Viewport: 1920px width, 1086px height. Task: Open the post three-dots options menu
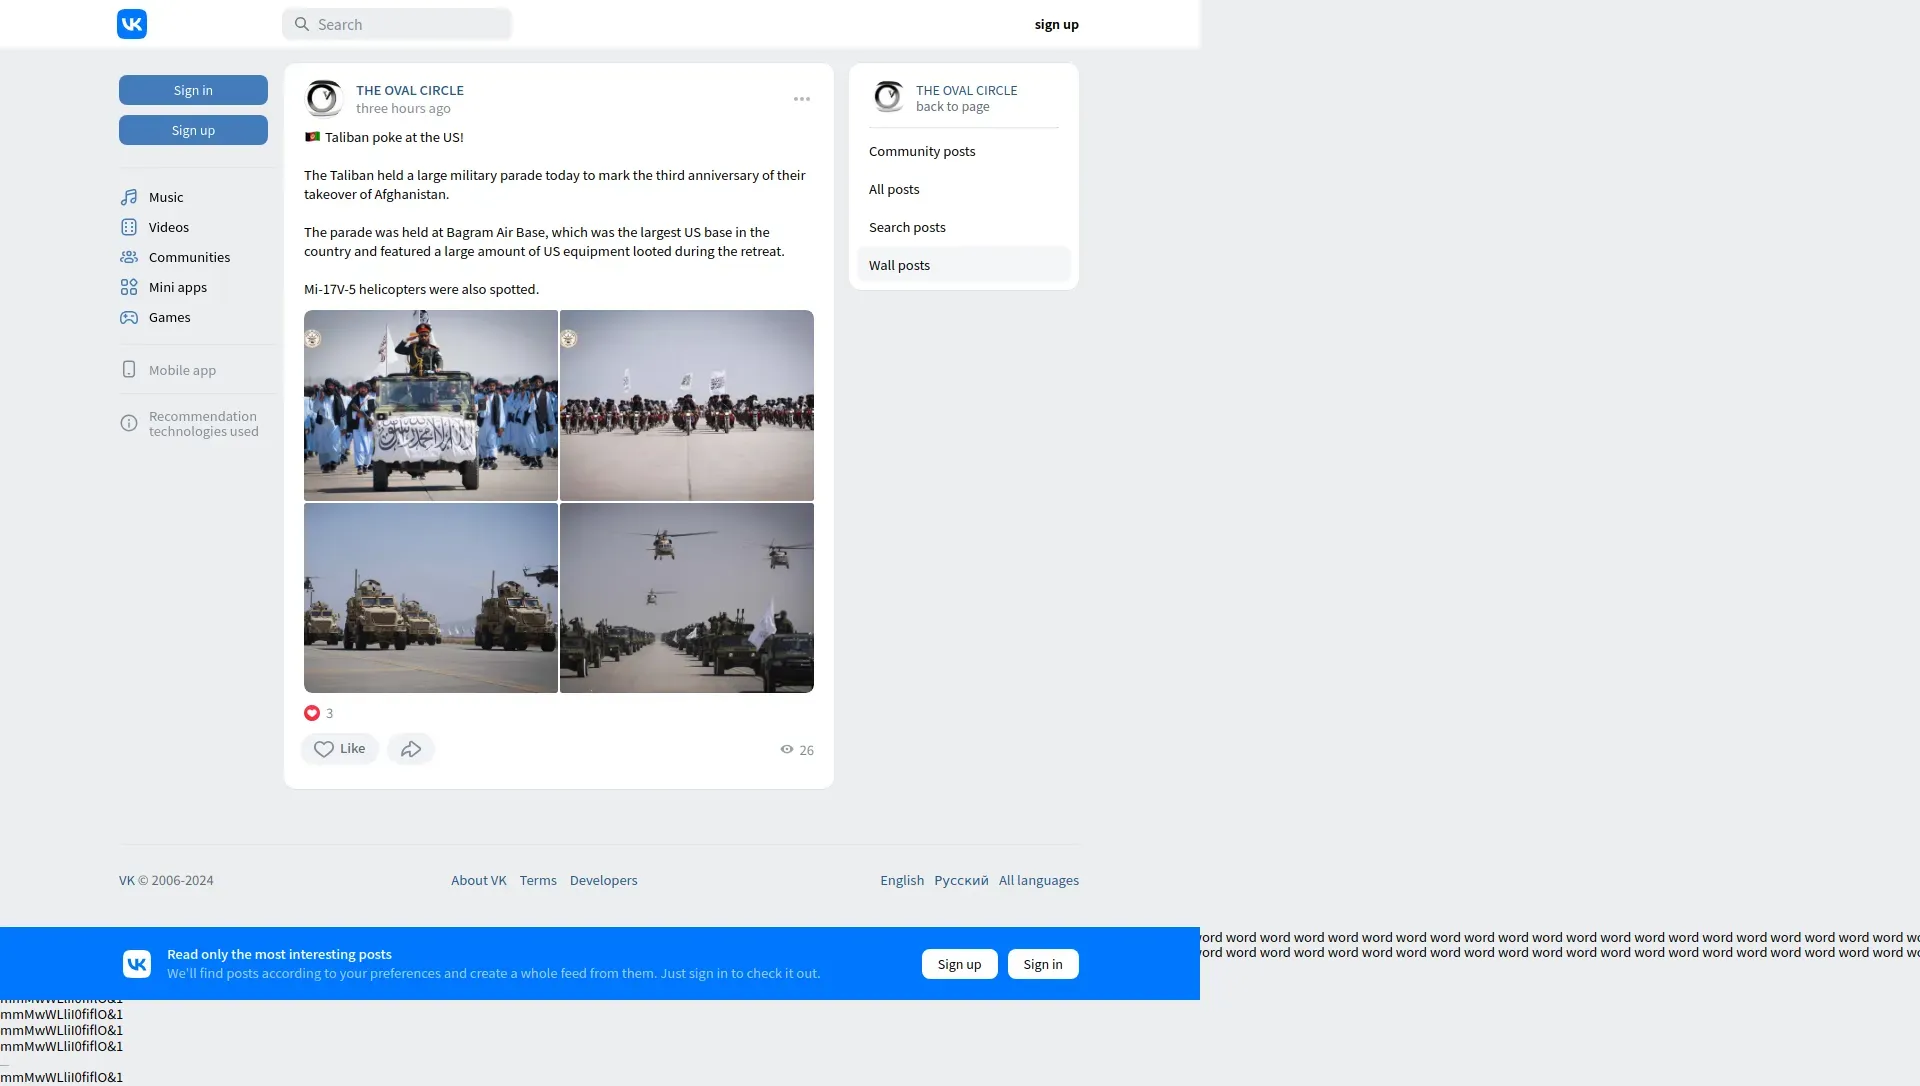point(802,99)
